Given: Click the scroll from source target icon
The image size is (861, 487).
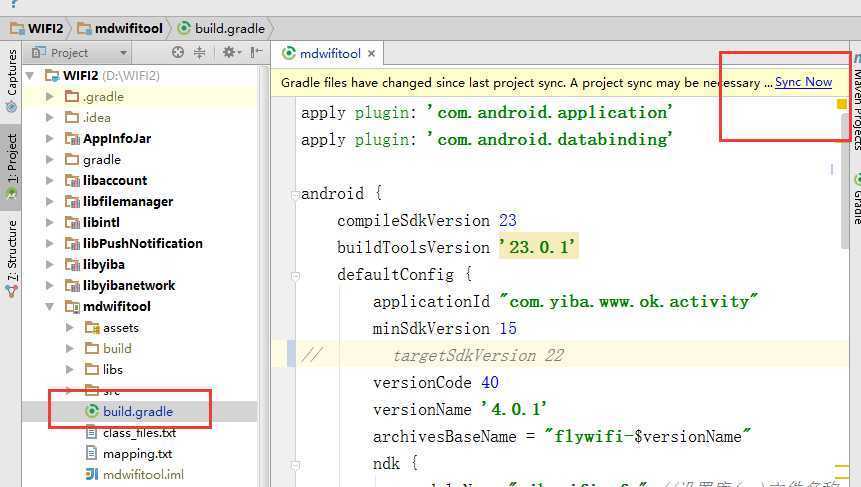Looking at the screenshot, I should point(177,52).
